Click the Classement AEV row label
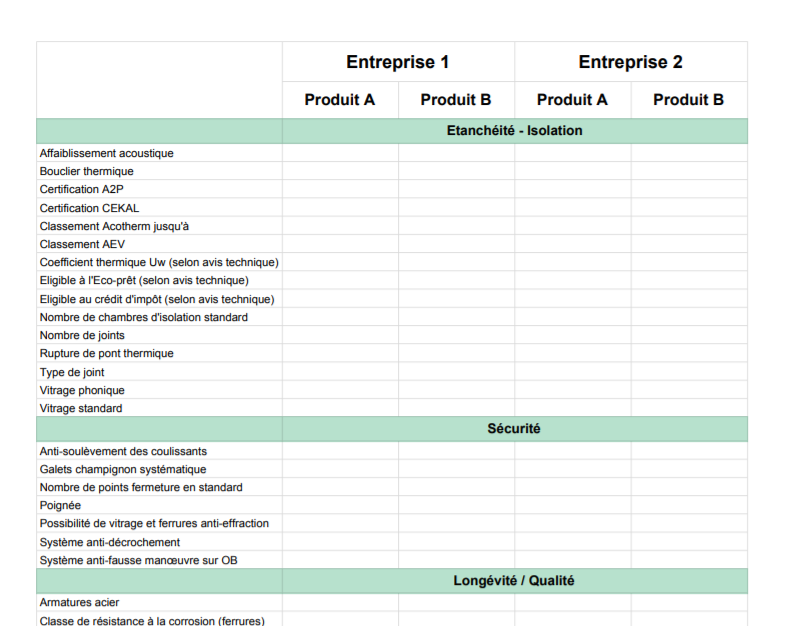The width and height of the screenshot is (804, 626). pos(83,244)
